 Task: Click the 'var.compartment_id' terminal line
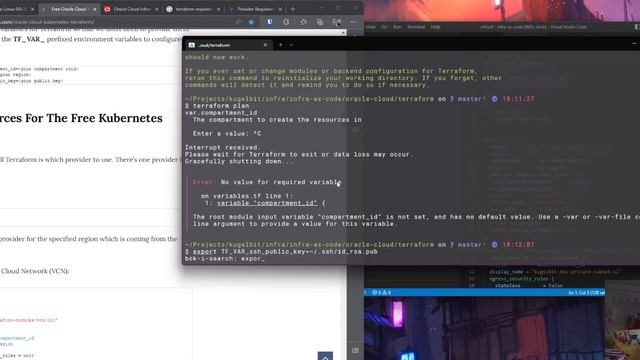221,113
